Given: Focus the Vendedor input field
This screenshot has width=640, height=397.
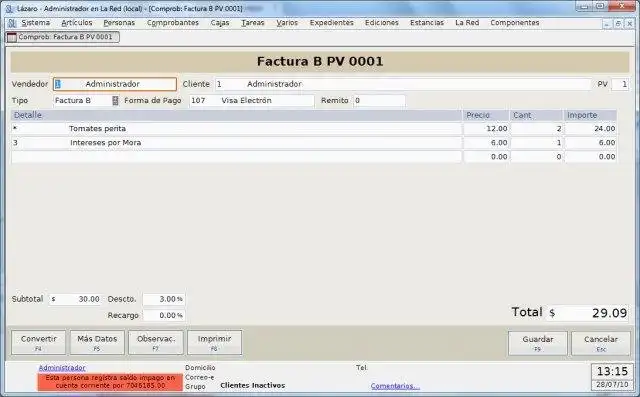Looking at the screenshot, I should coord(115,84).
